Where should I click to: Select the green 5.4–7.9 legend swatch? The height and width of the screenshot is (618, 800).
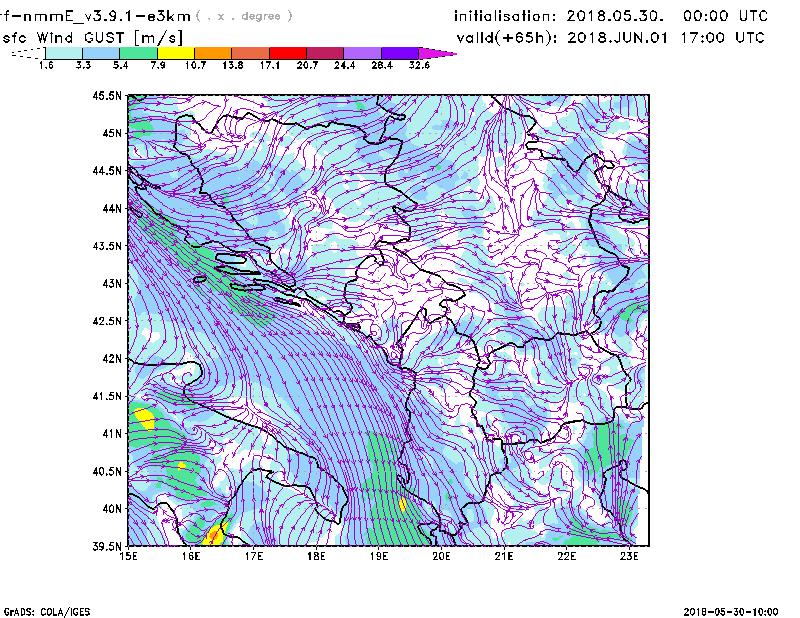click(138, 53)
